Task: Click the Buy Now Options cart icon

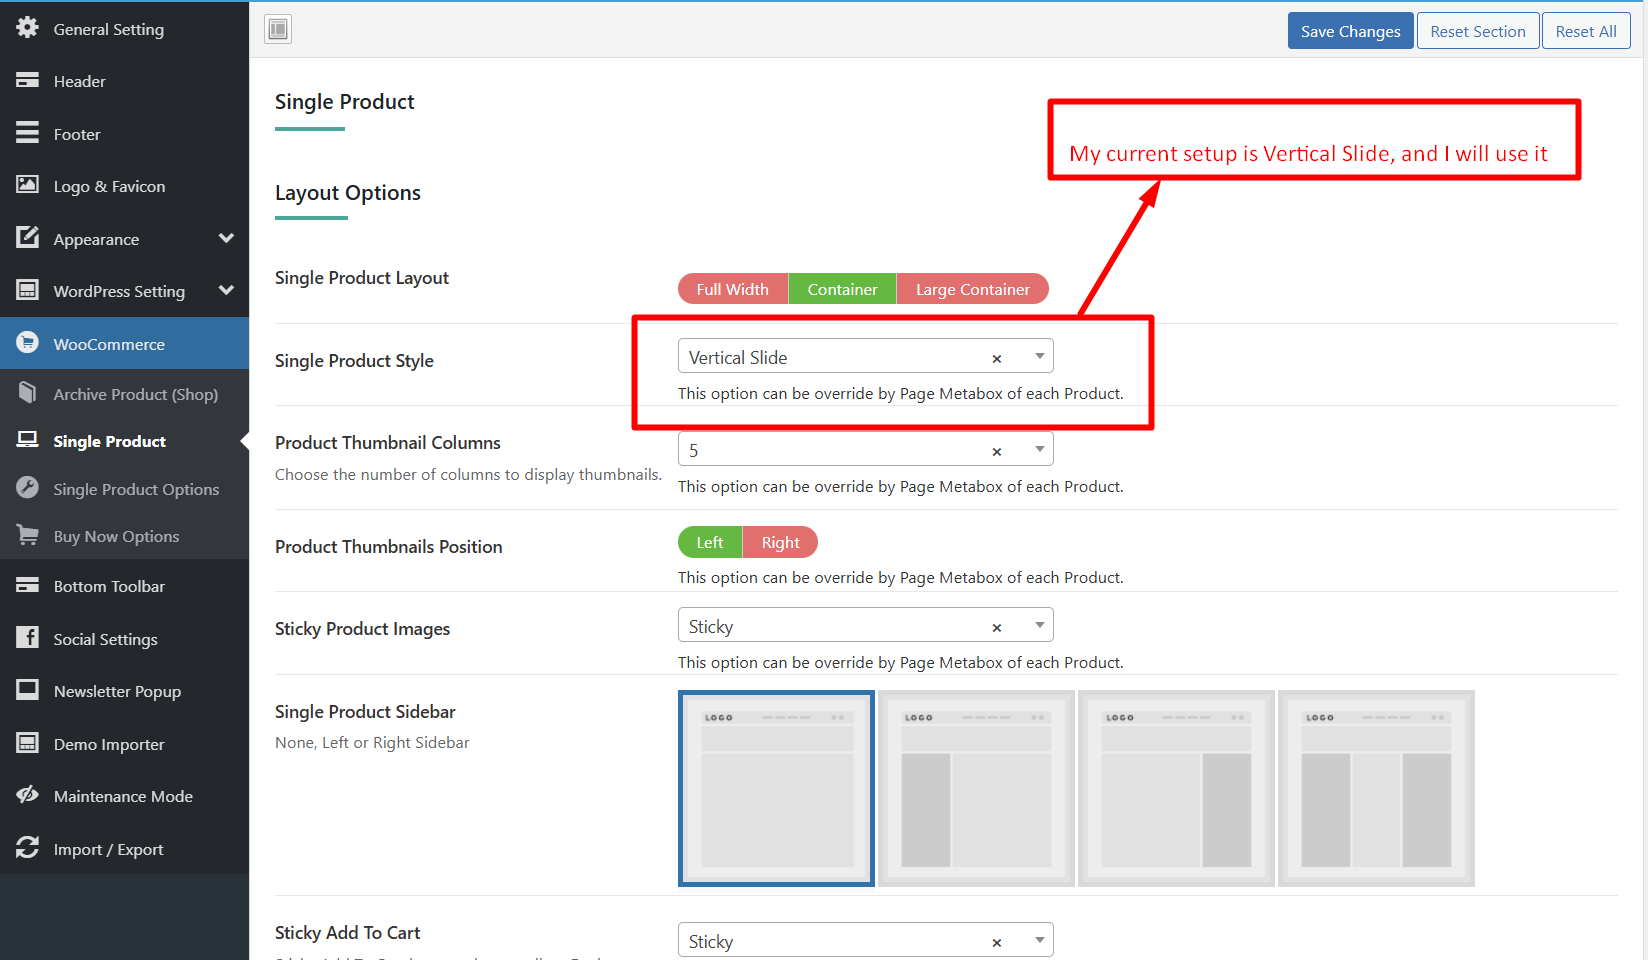Action: click(27, 535)
